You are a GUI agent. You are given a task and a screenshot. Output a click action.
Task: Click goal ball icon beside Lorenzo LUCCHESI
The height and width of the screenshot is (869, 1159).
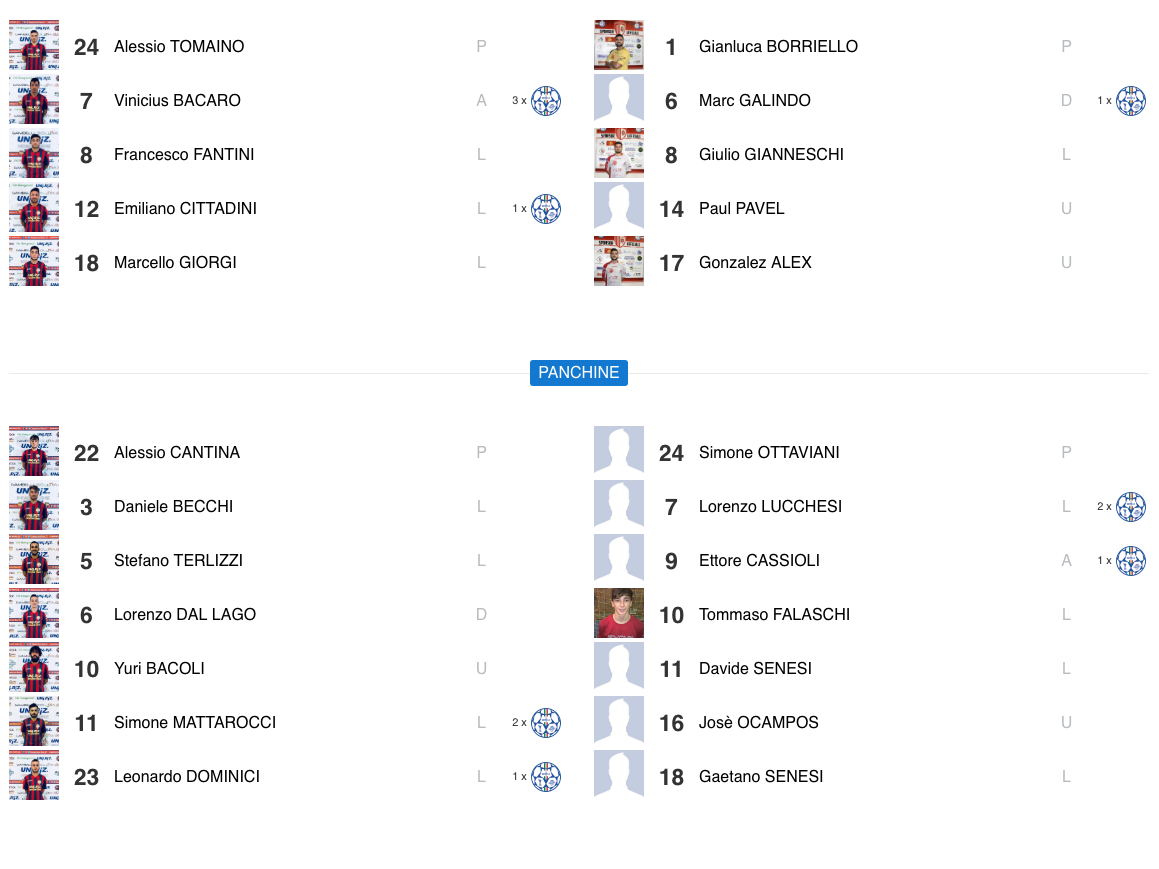click(1131, 507)
